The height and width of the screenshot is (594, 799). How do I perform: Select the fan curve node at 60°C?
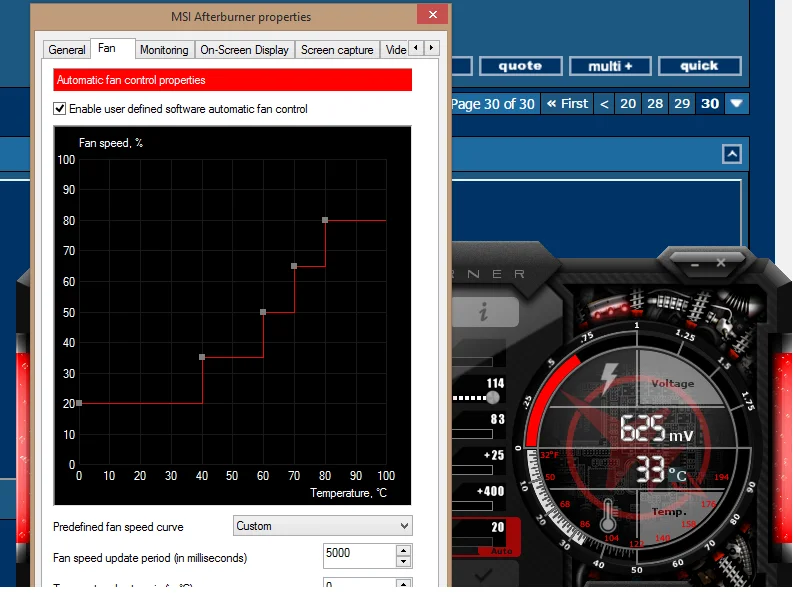(263, 312)
